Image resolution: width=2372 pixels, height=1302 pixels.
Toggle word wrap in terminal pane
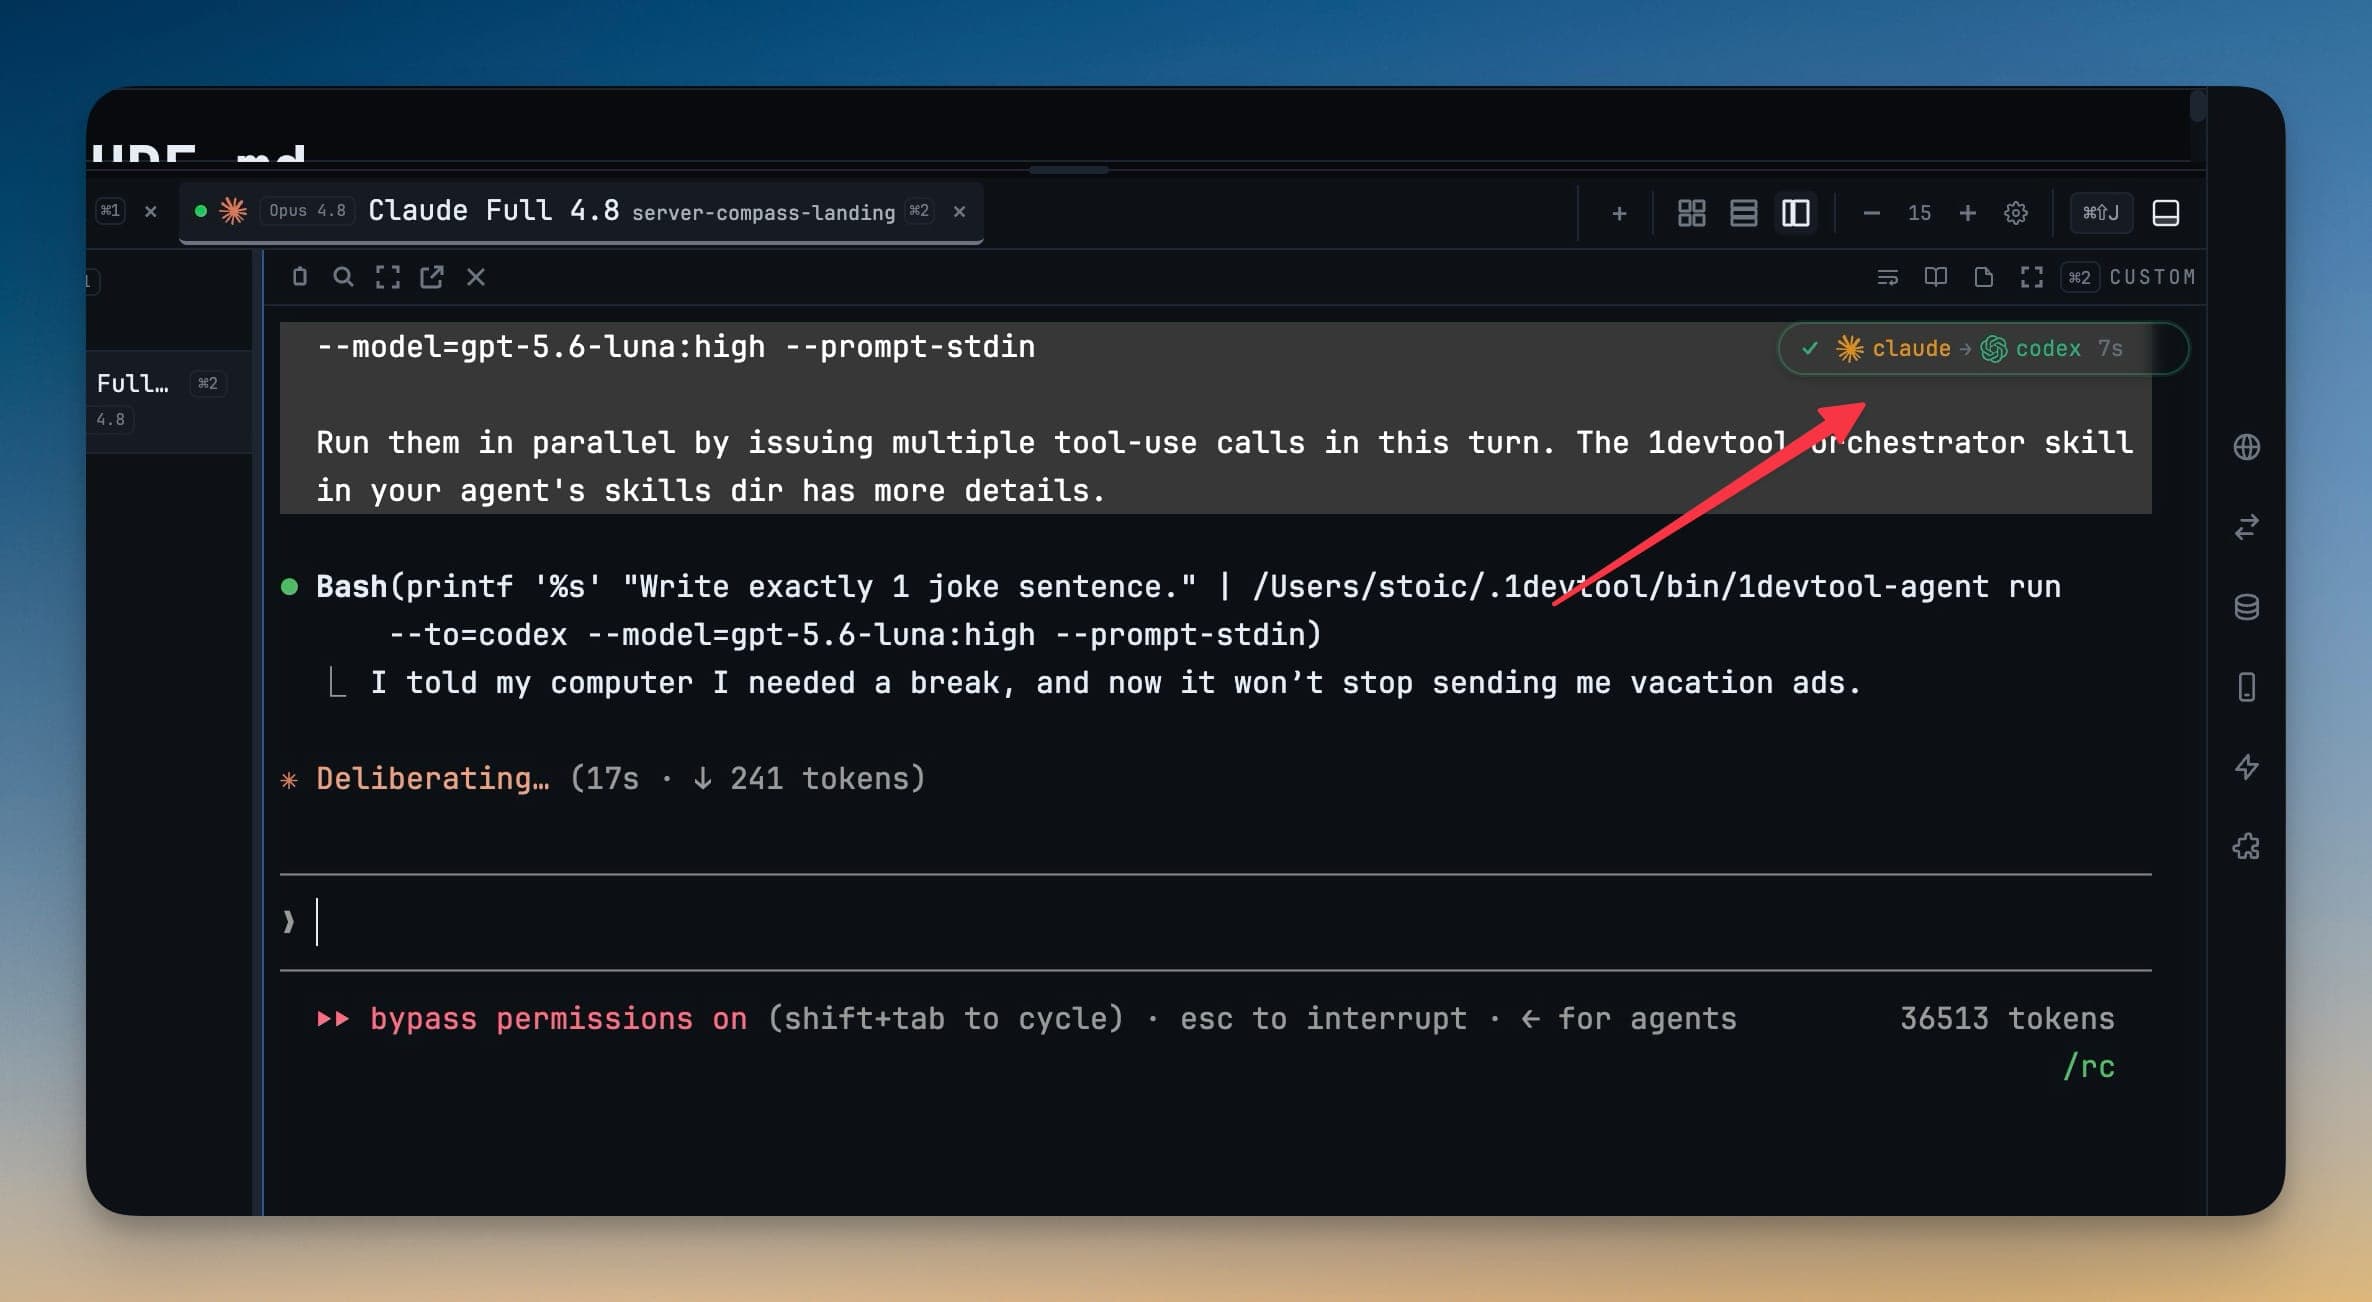click(x=1887, y=277)
